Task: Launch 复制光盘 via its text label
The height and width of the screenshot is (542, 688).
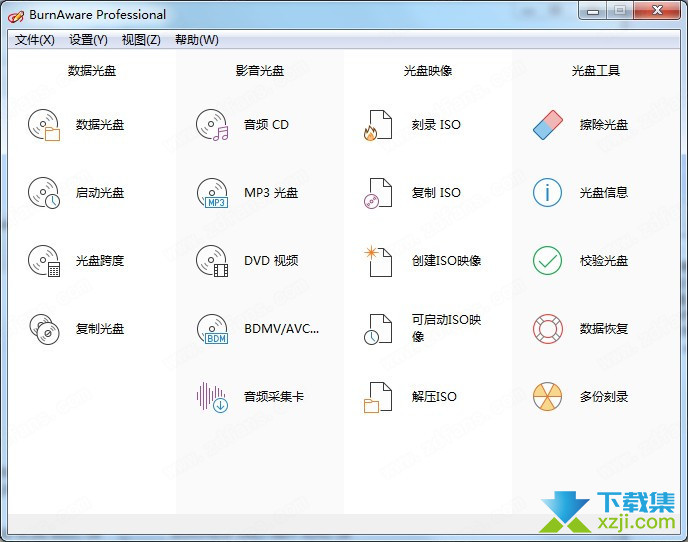Action: click(x=100, y=329)
